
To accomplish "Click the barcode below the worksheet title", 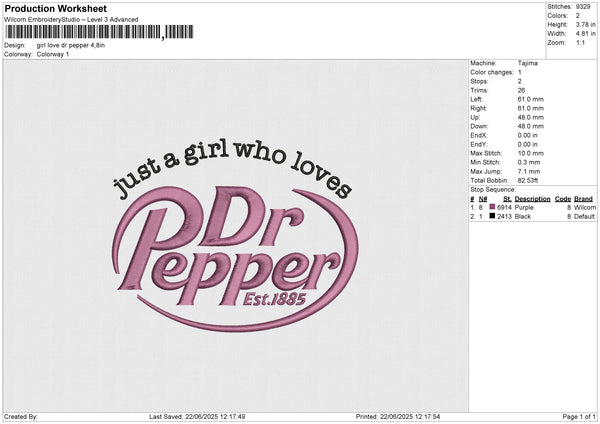I will (99, 32).
